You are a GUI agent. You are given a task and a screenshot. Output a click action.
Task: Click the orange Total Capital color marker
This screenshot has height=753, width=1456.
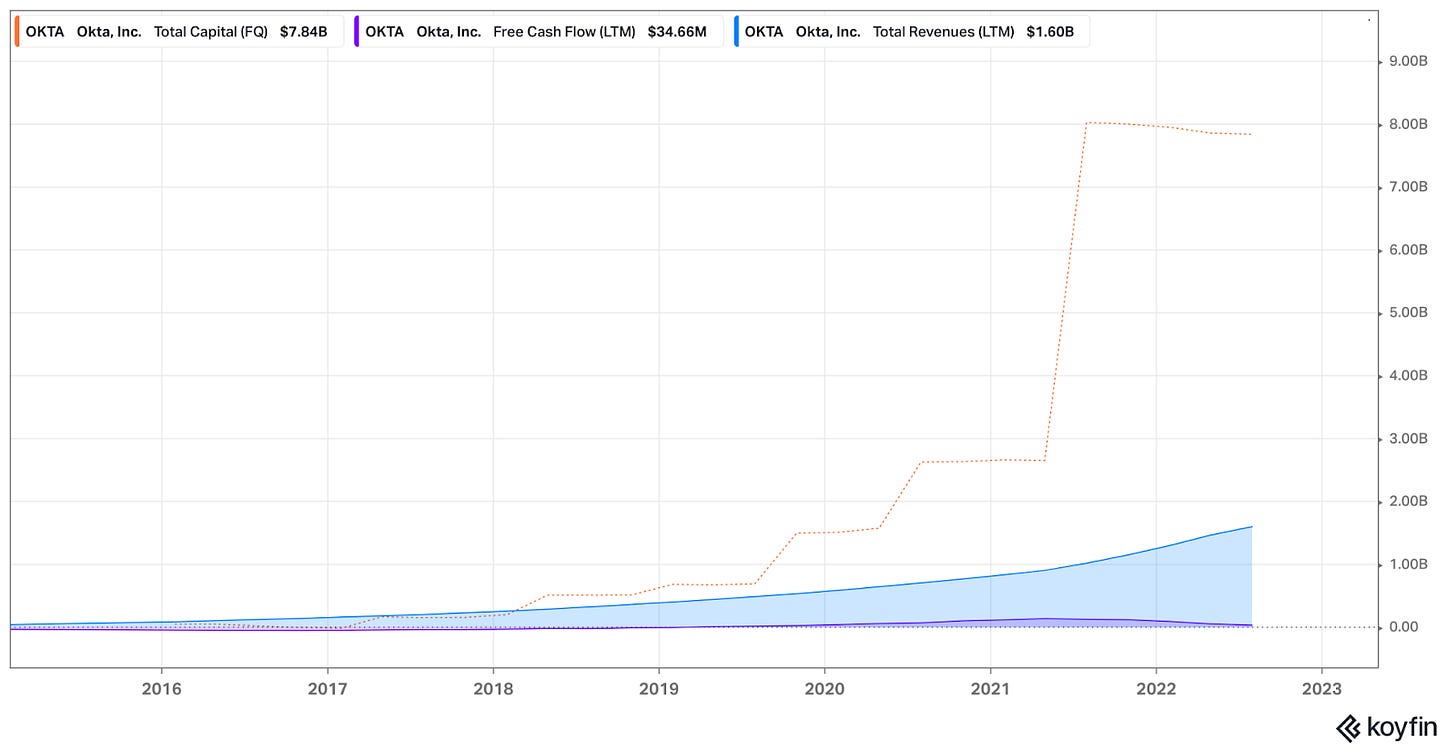pos(17,31)
